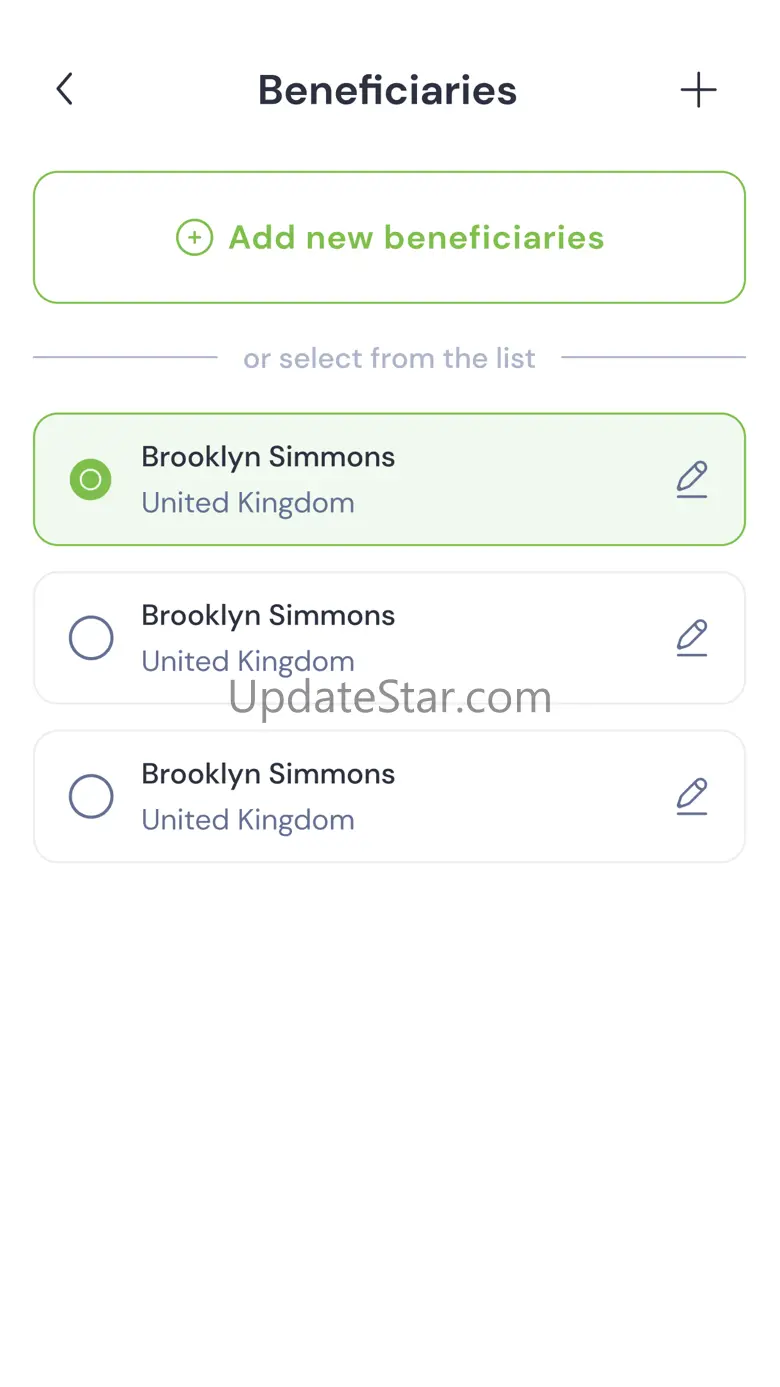Tap the Brooklyn Simmons name in the middle card
Viewport: 780px width, 1387px height.
pos(268,615)
